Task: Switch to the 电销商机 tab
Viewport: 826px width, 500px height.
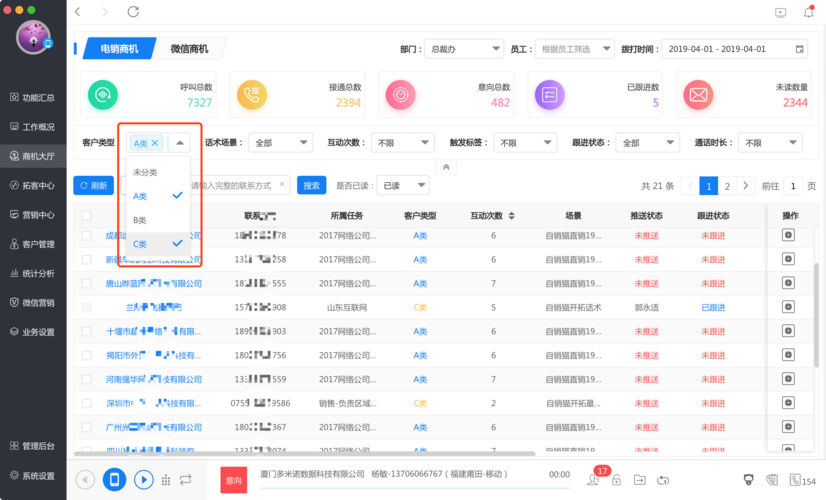Action: [120, 48]
